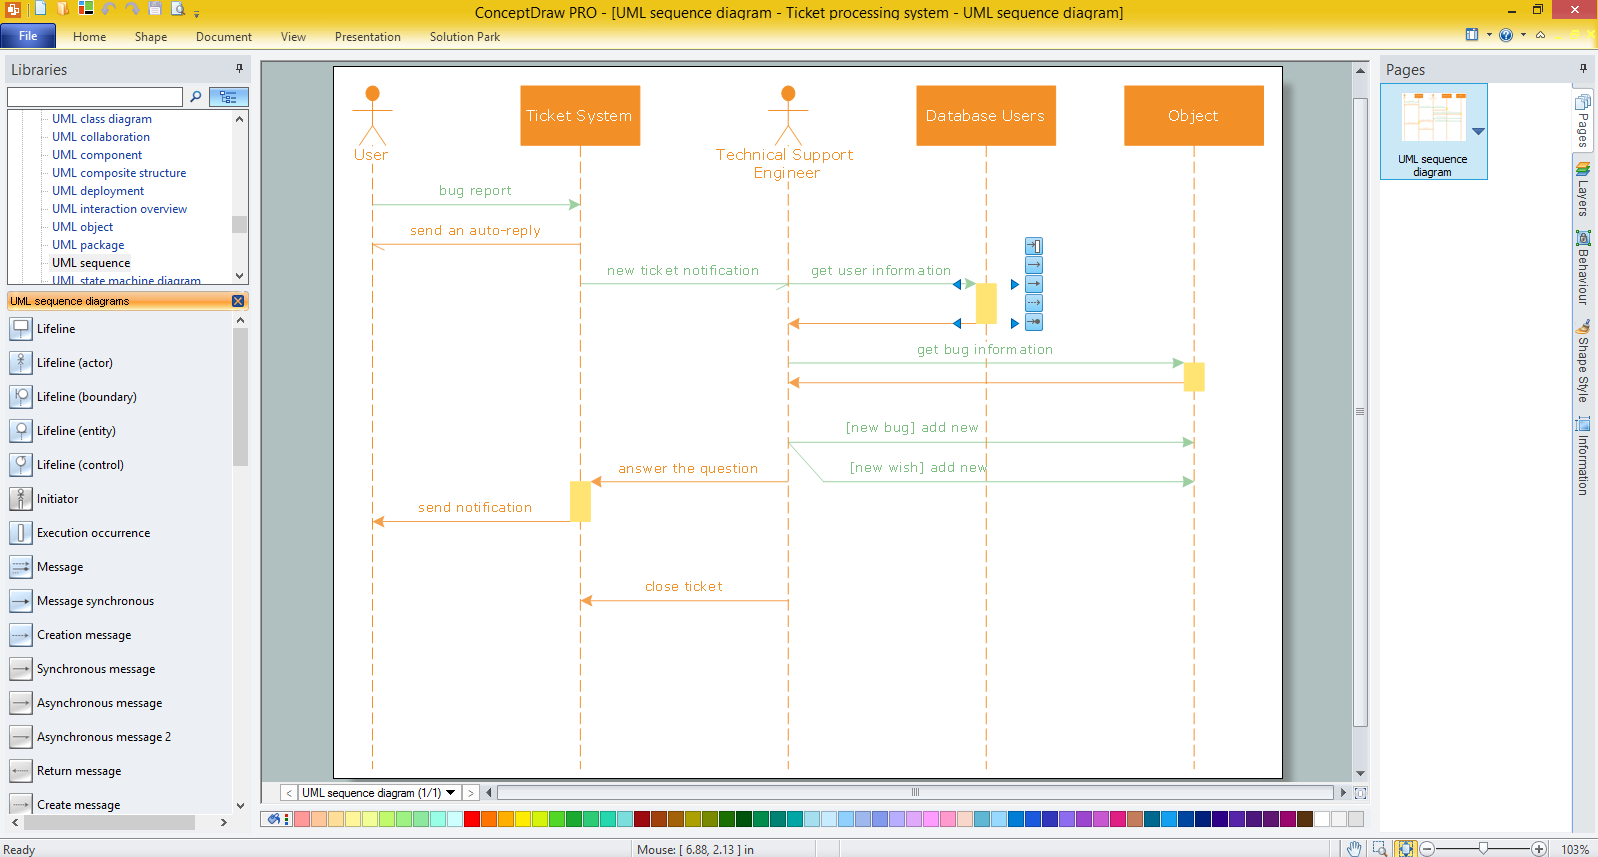Open the Shape Style side panel
The image size is (1598, 857).
click(x=1583, y=361)
